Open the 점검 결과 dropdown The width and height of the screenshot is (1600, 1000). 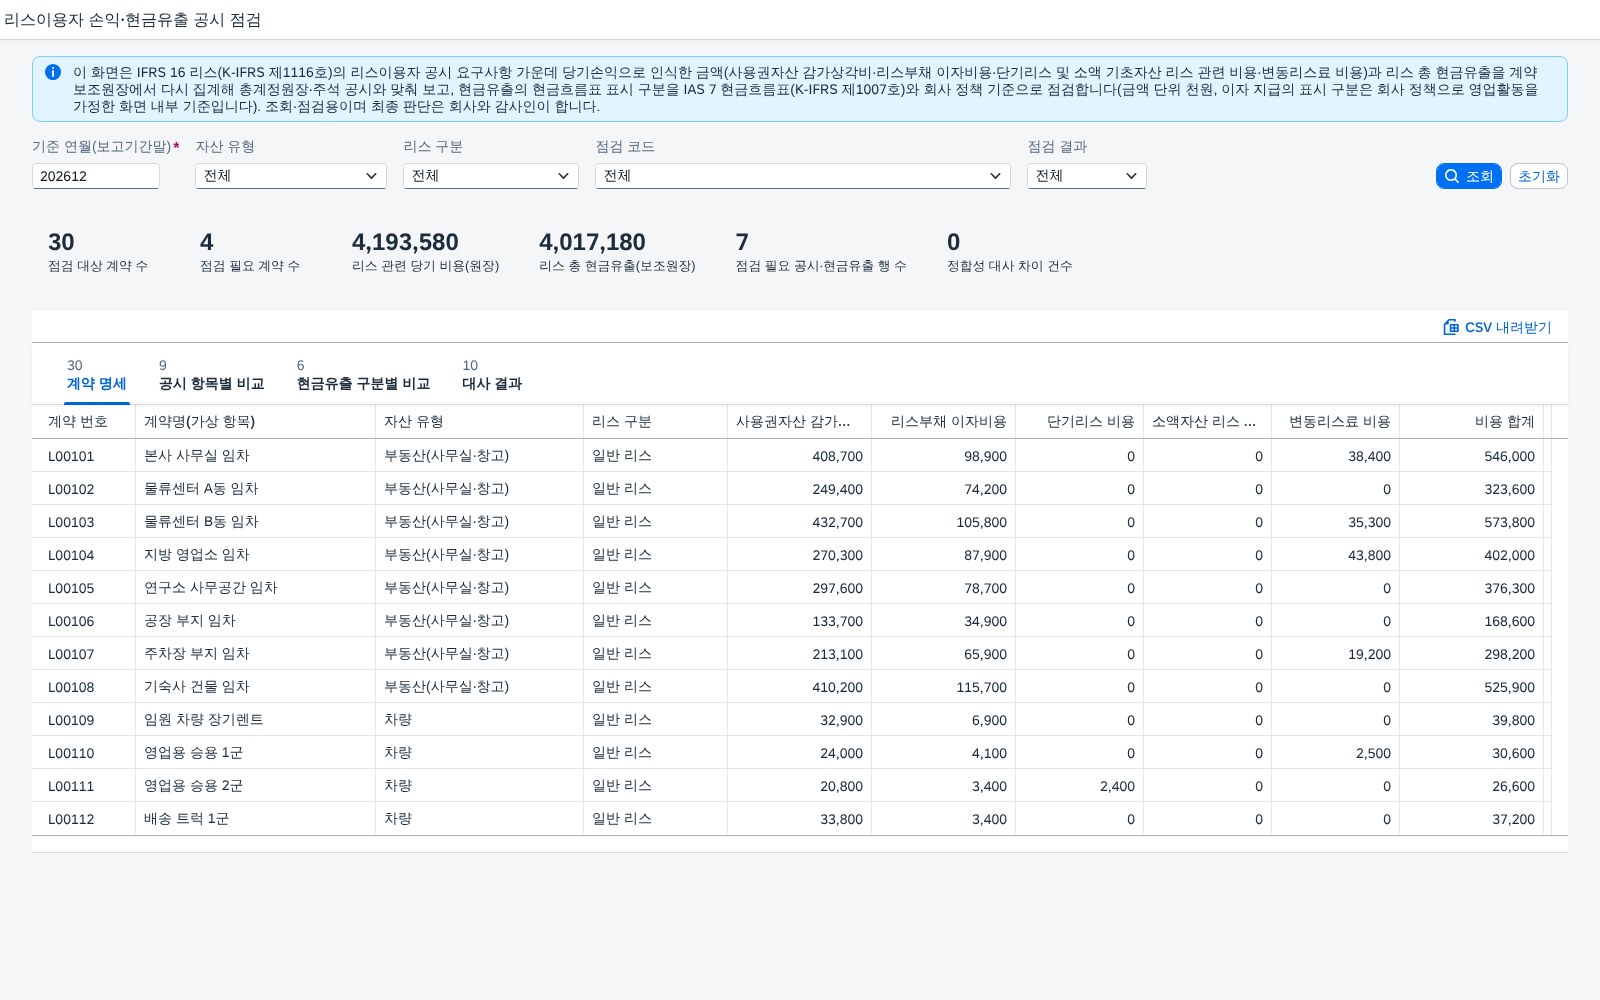click(1087, 176)
